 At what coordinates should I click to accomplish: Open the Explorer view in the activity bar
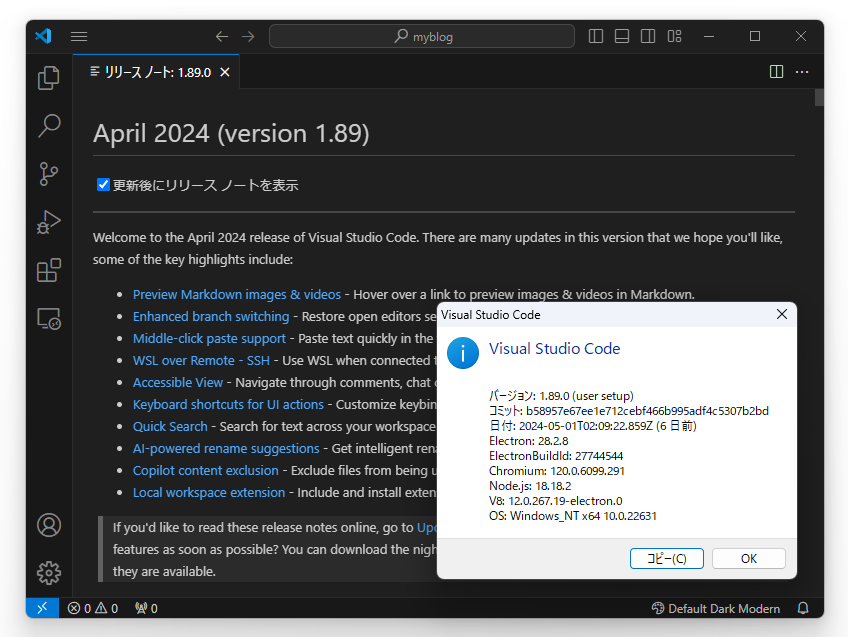[48, 78]
